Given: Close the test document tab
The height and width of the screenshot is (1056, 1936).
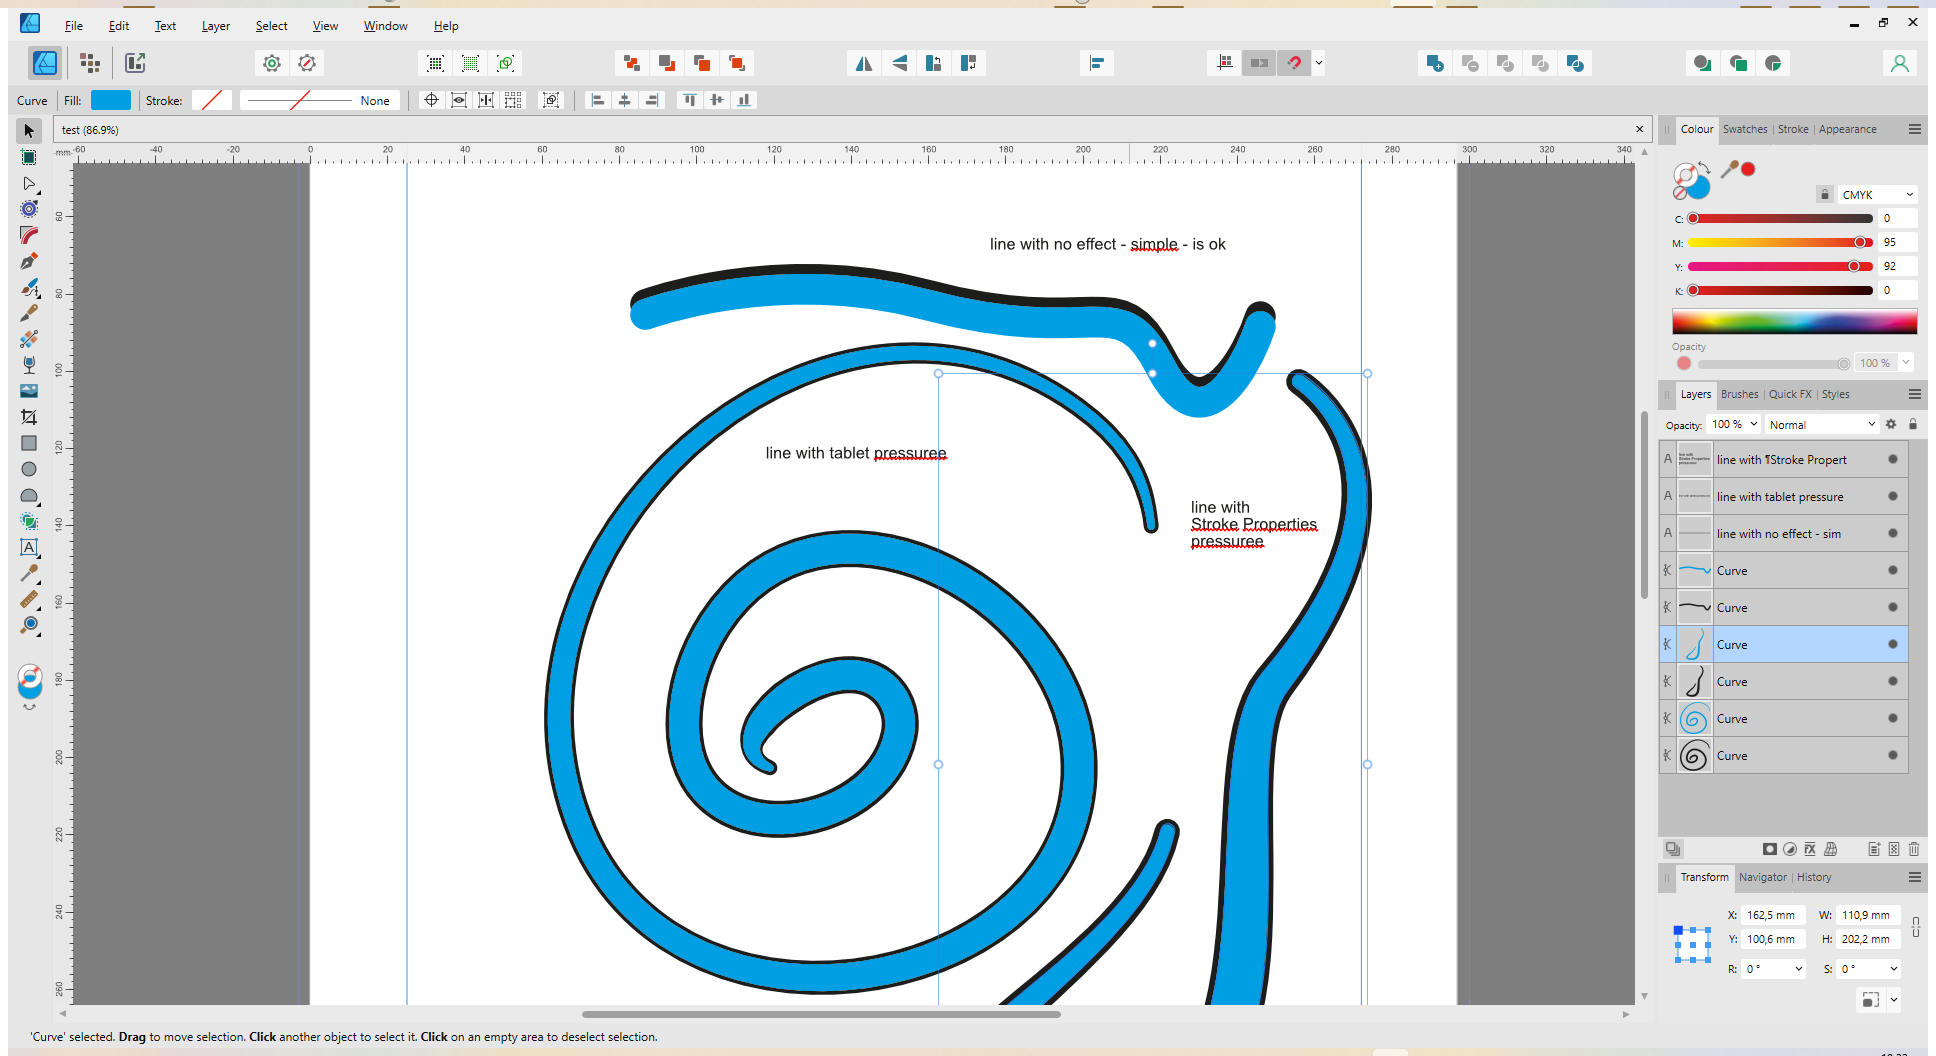Looking at the screenshot, I should click(1639, 129).
